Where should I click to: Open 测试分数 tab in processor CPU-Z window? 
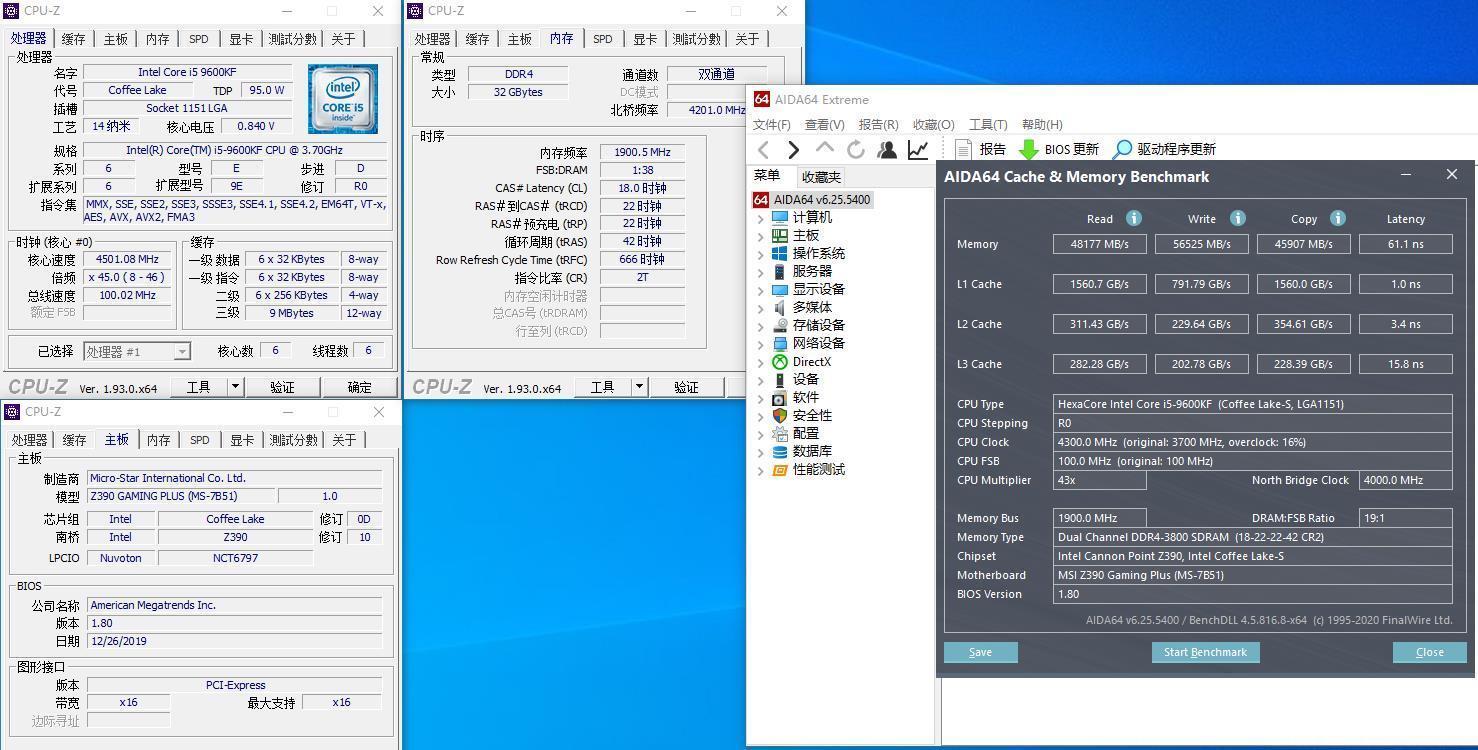pos(293,39)
